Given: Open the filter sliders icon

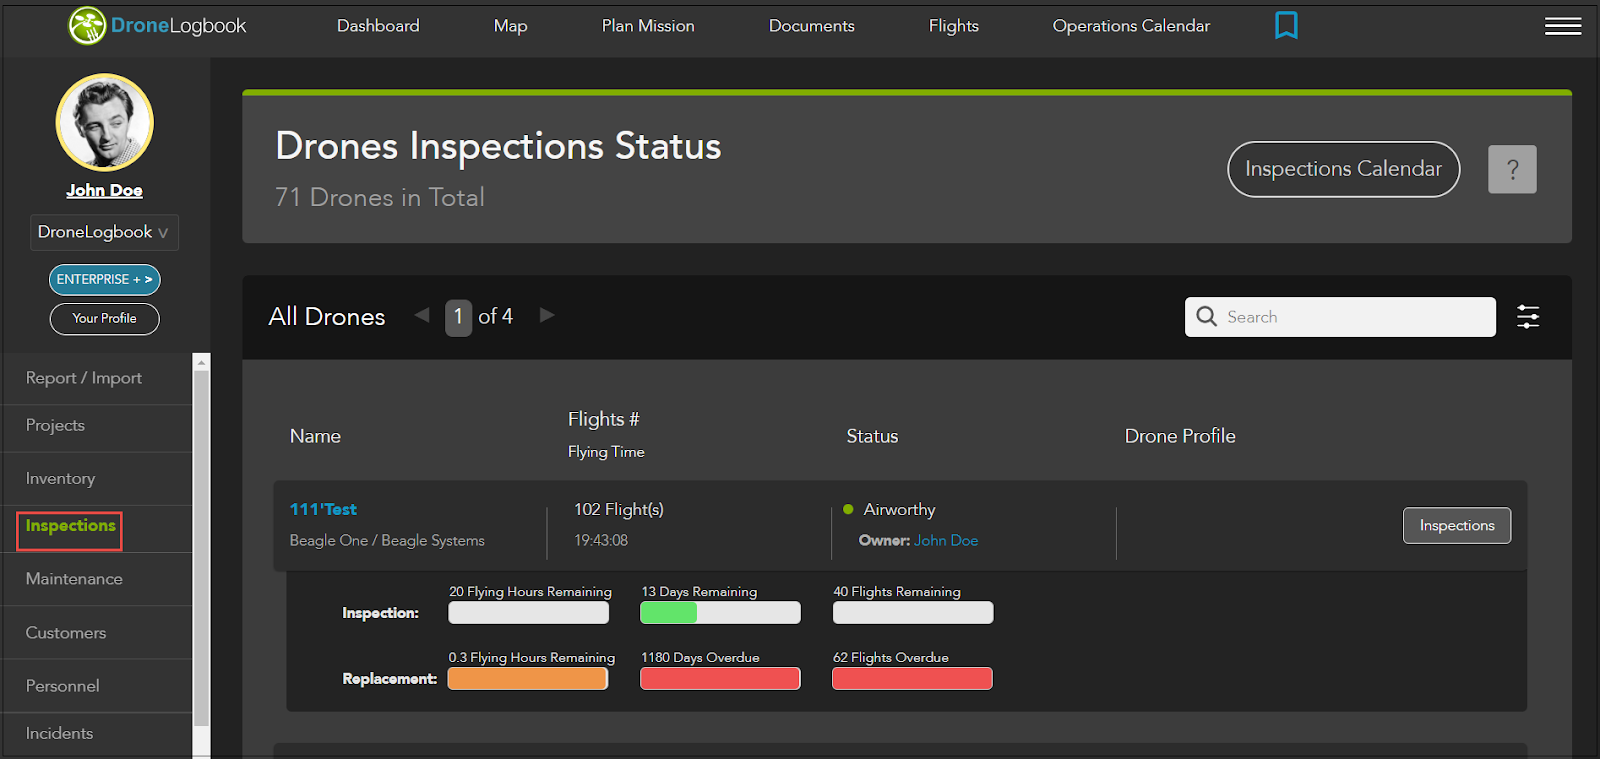Looking at the screenshot, I should (x=1528, y=317).
